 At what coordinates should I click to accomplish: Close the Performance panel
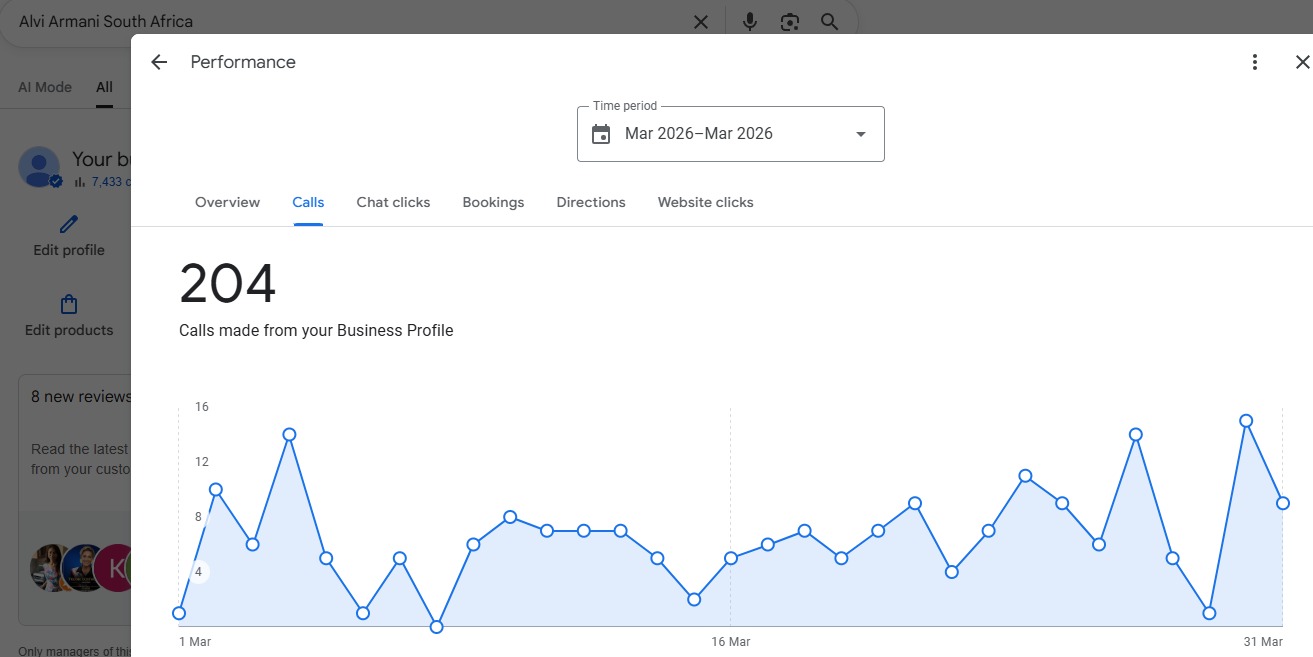point(1302,62)
